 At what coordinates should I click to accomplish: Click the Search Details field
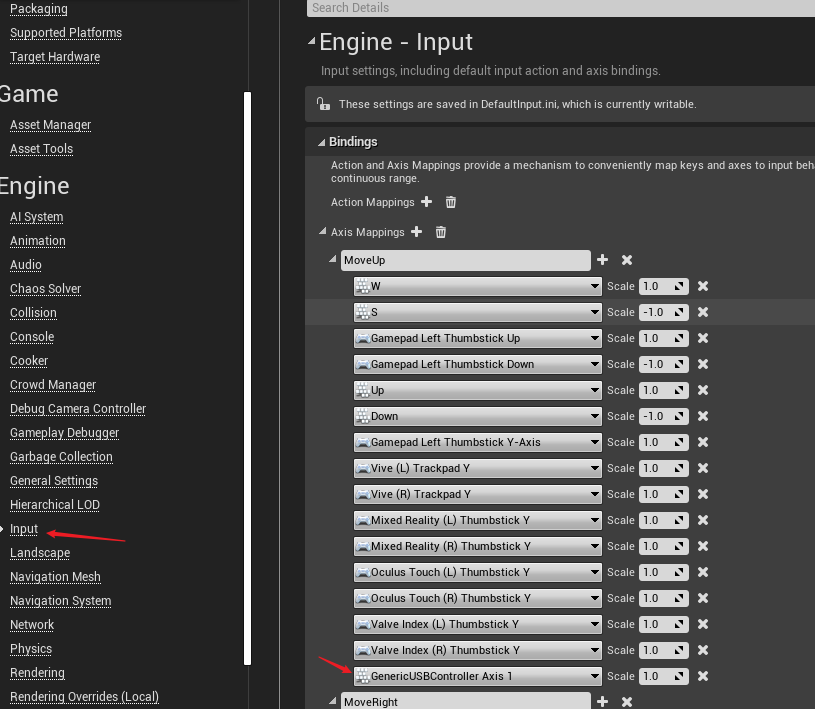(561, 8)
